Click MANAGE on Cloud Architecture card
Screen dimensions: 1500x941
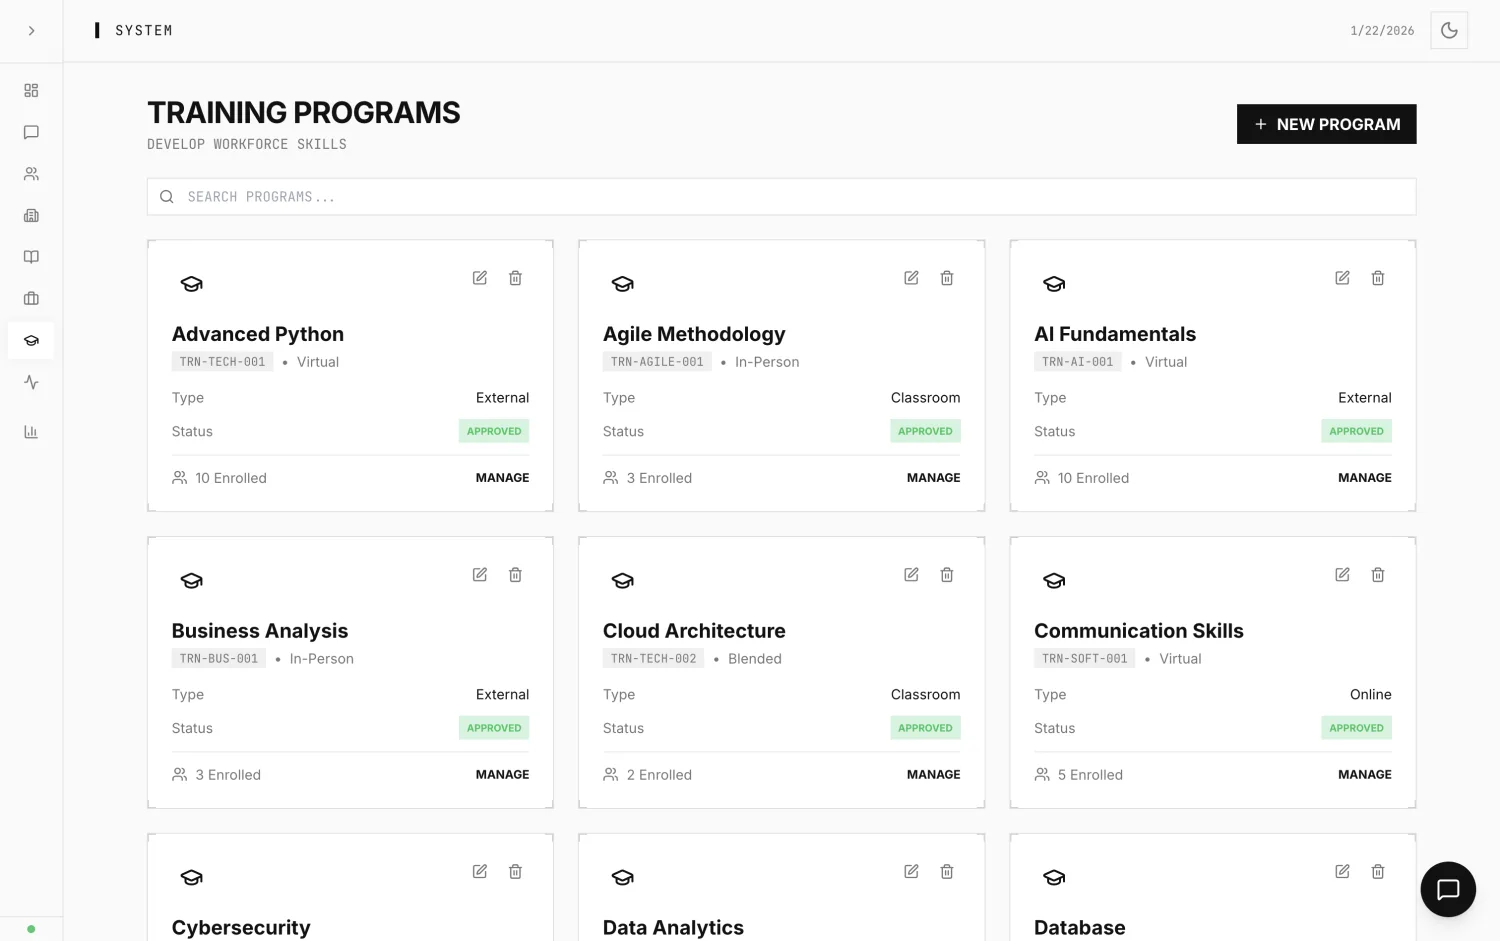tap(933, 775)
